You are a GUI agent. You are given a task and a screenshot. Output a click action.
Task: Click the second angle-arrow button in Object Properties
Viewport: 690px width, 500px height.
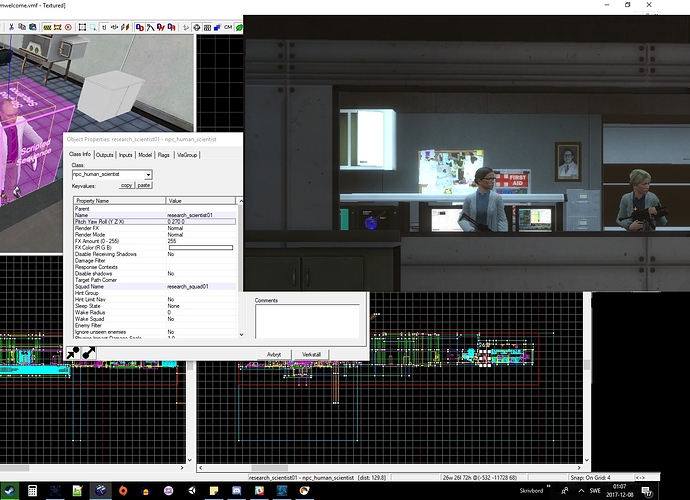pos(89,353)
